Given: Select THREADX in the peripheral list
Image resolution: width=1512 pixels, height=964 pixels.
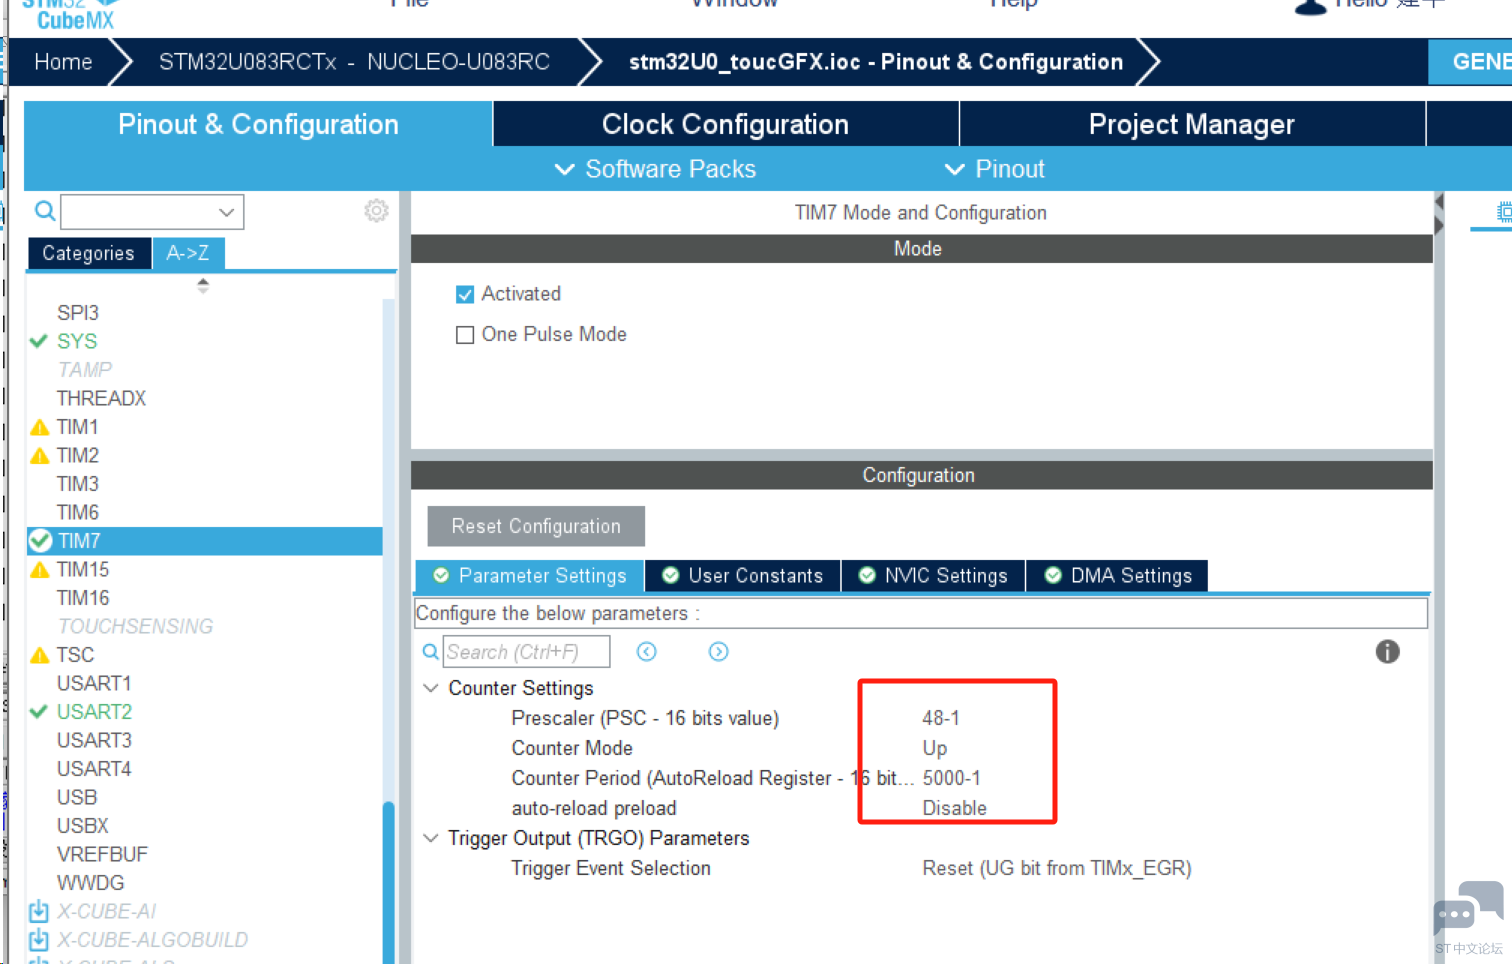Looking at the screenshot, I should [101, 398].
